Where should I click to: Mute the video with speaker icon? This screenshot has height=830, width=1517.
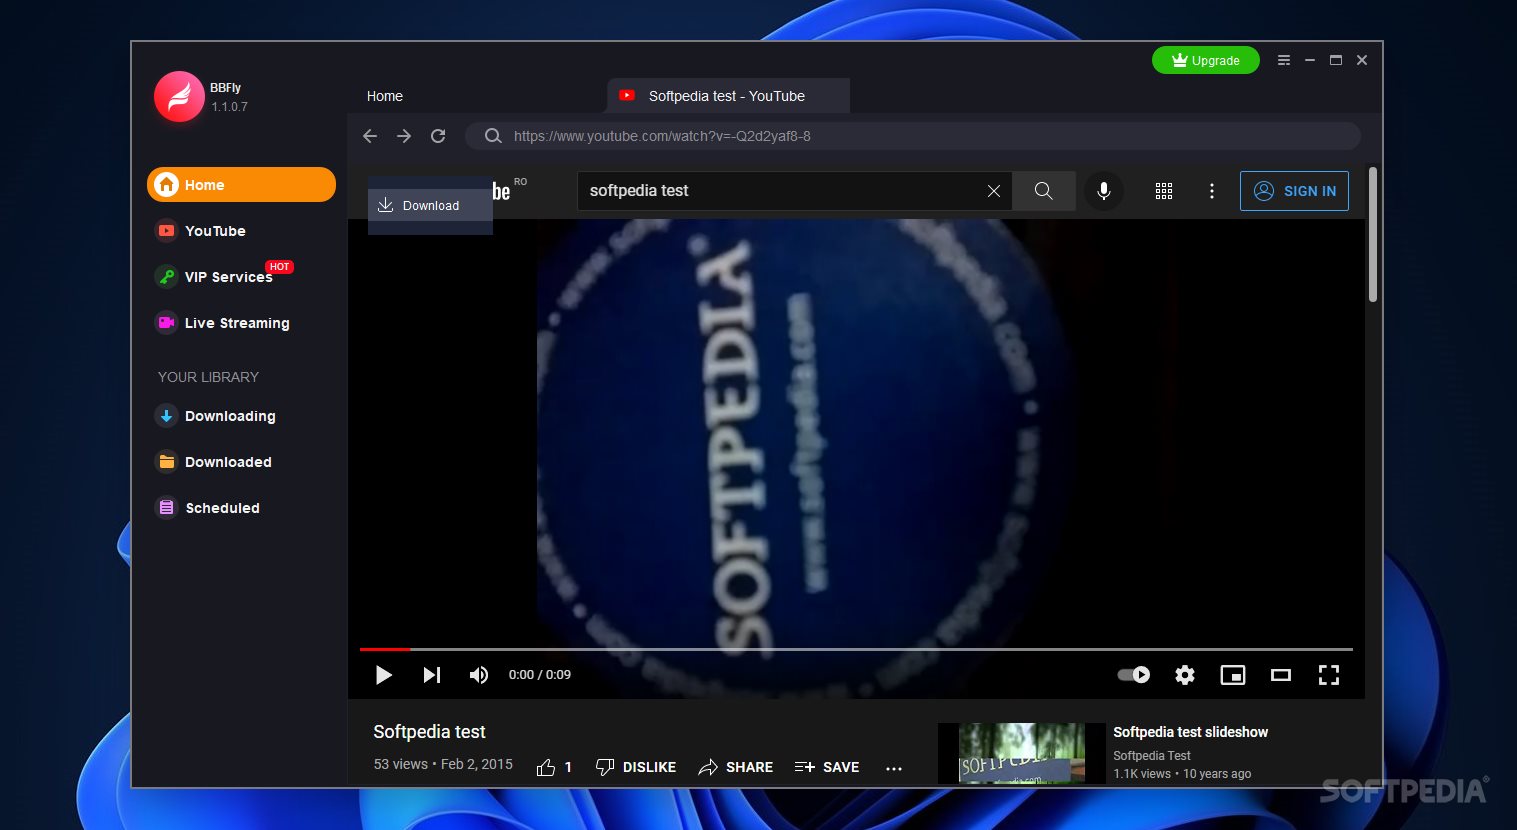pos(479,675)
